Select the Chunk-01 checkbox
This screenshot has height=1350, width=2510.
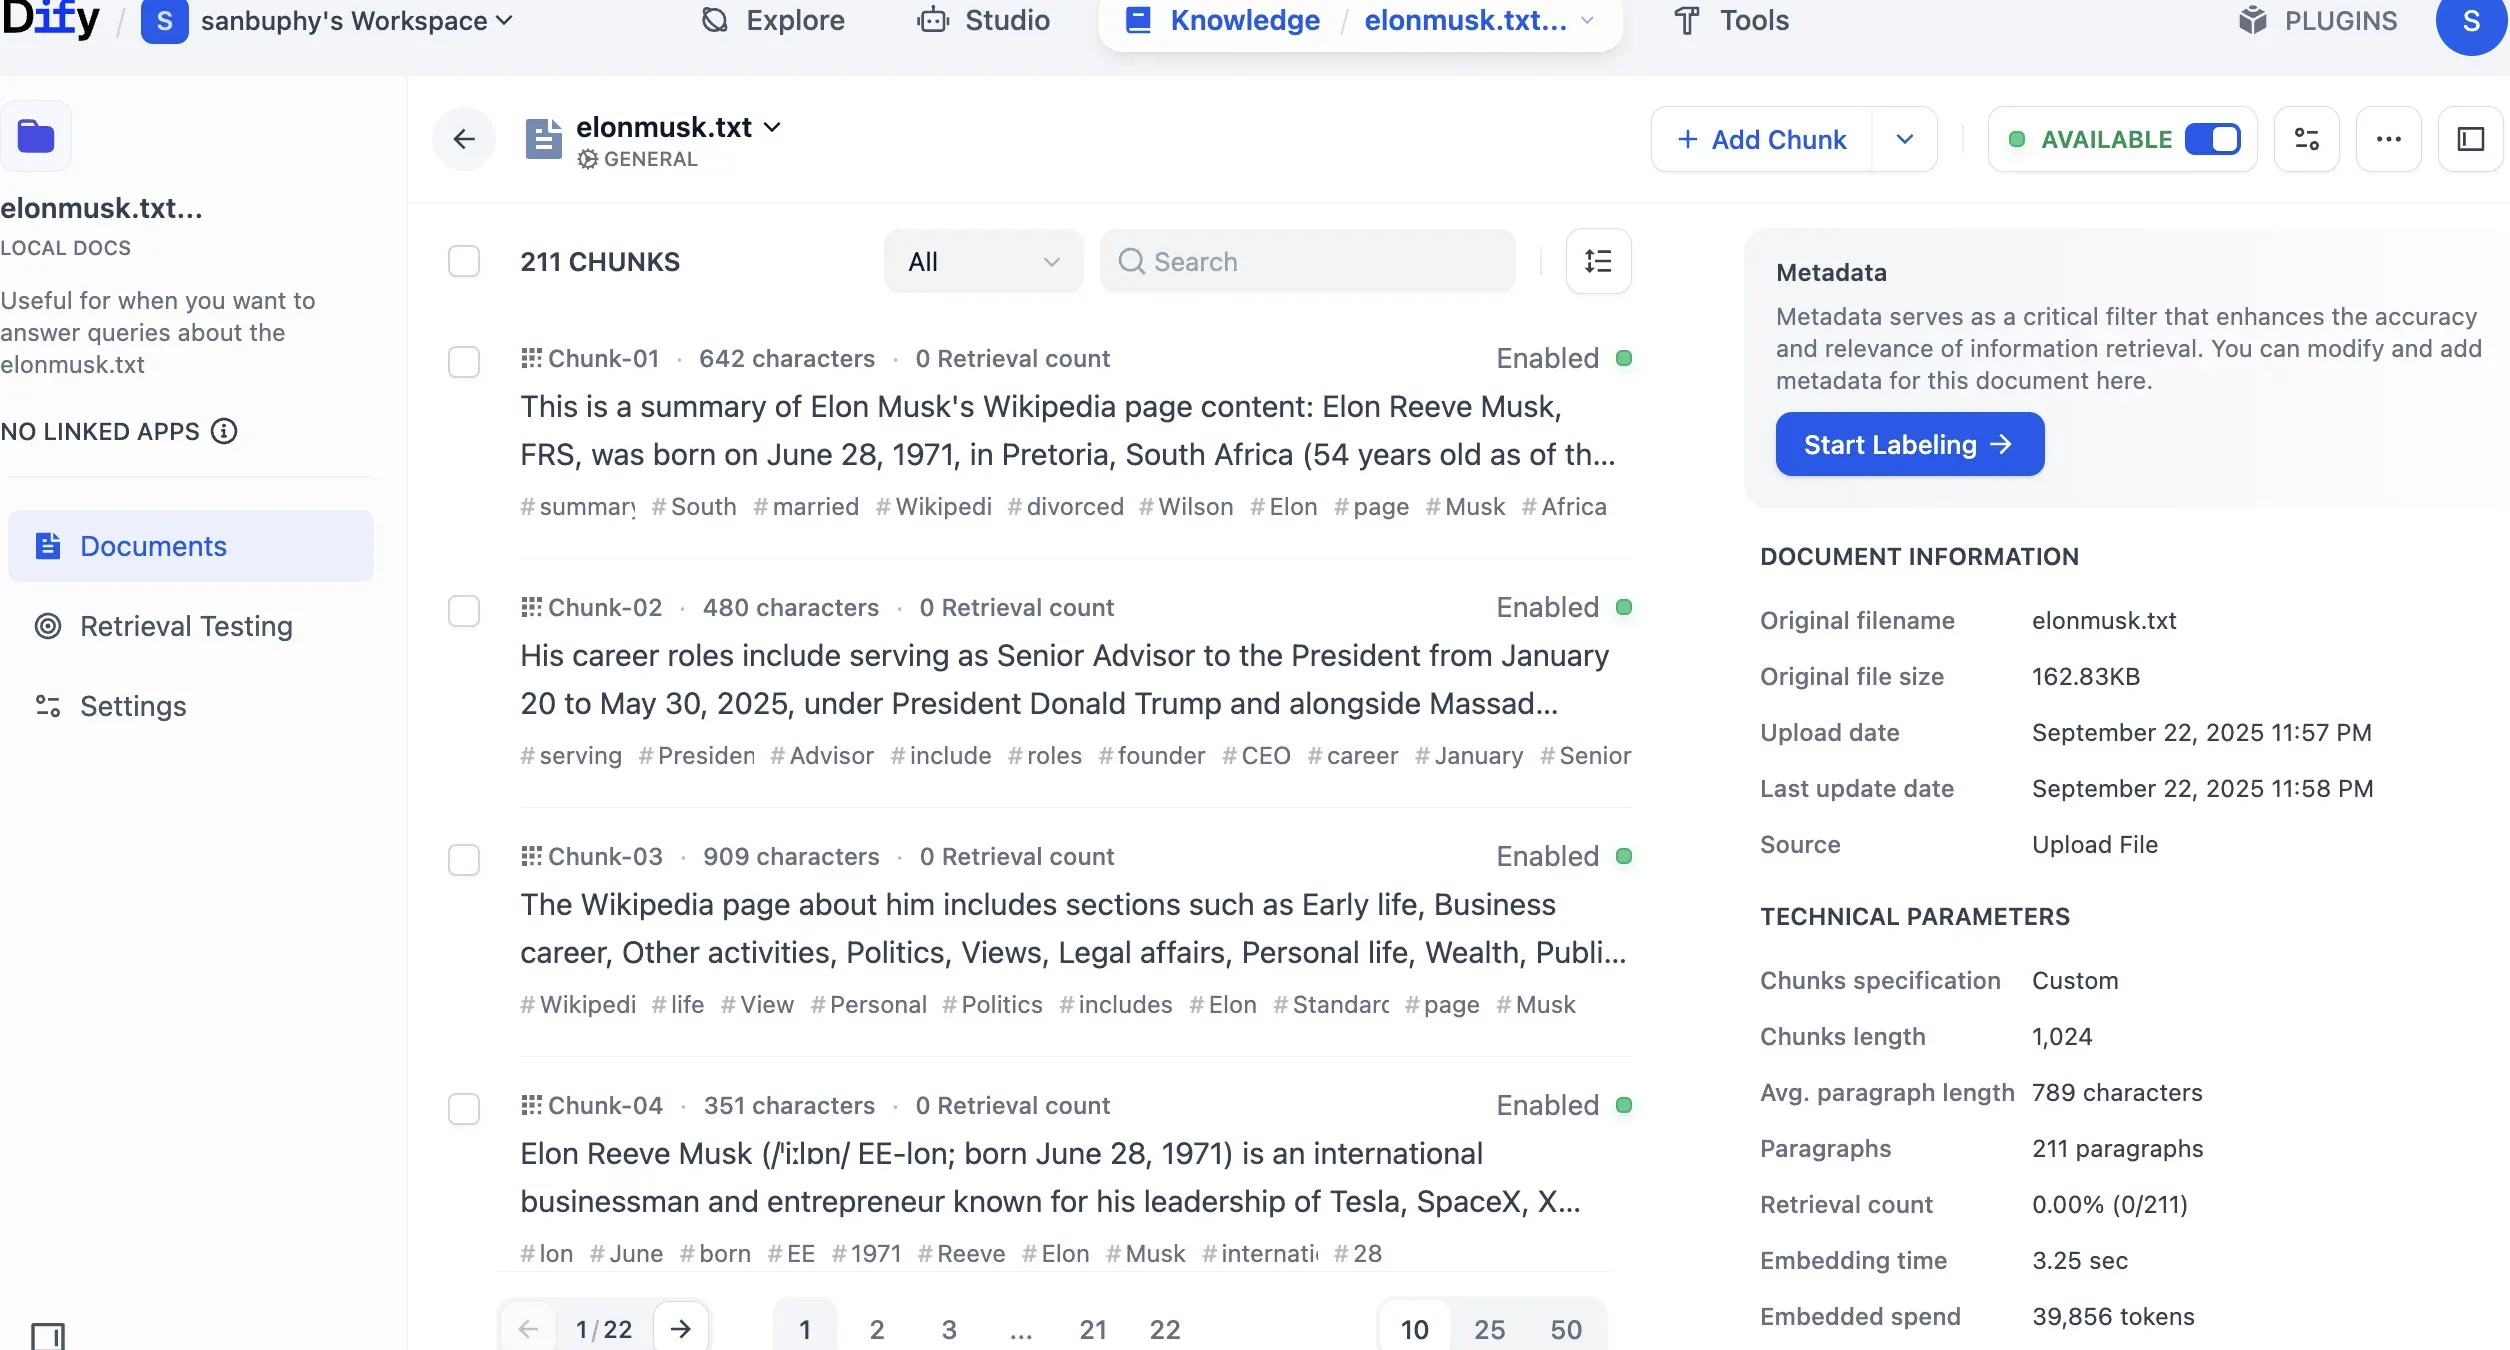464,361
